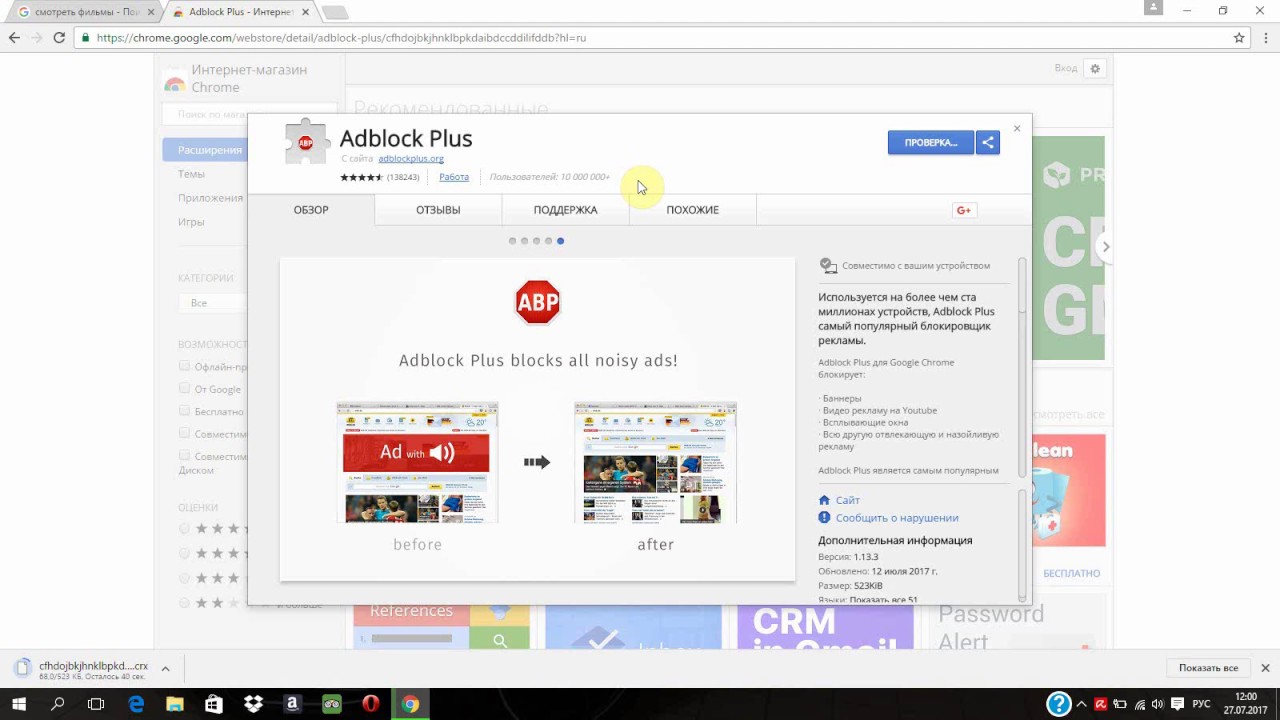The height and width of the screenshot is (720, 1280).
Task: Click the downloading crx file icon
Action: coord(22,669)
